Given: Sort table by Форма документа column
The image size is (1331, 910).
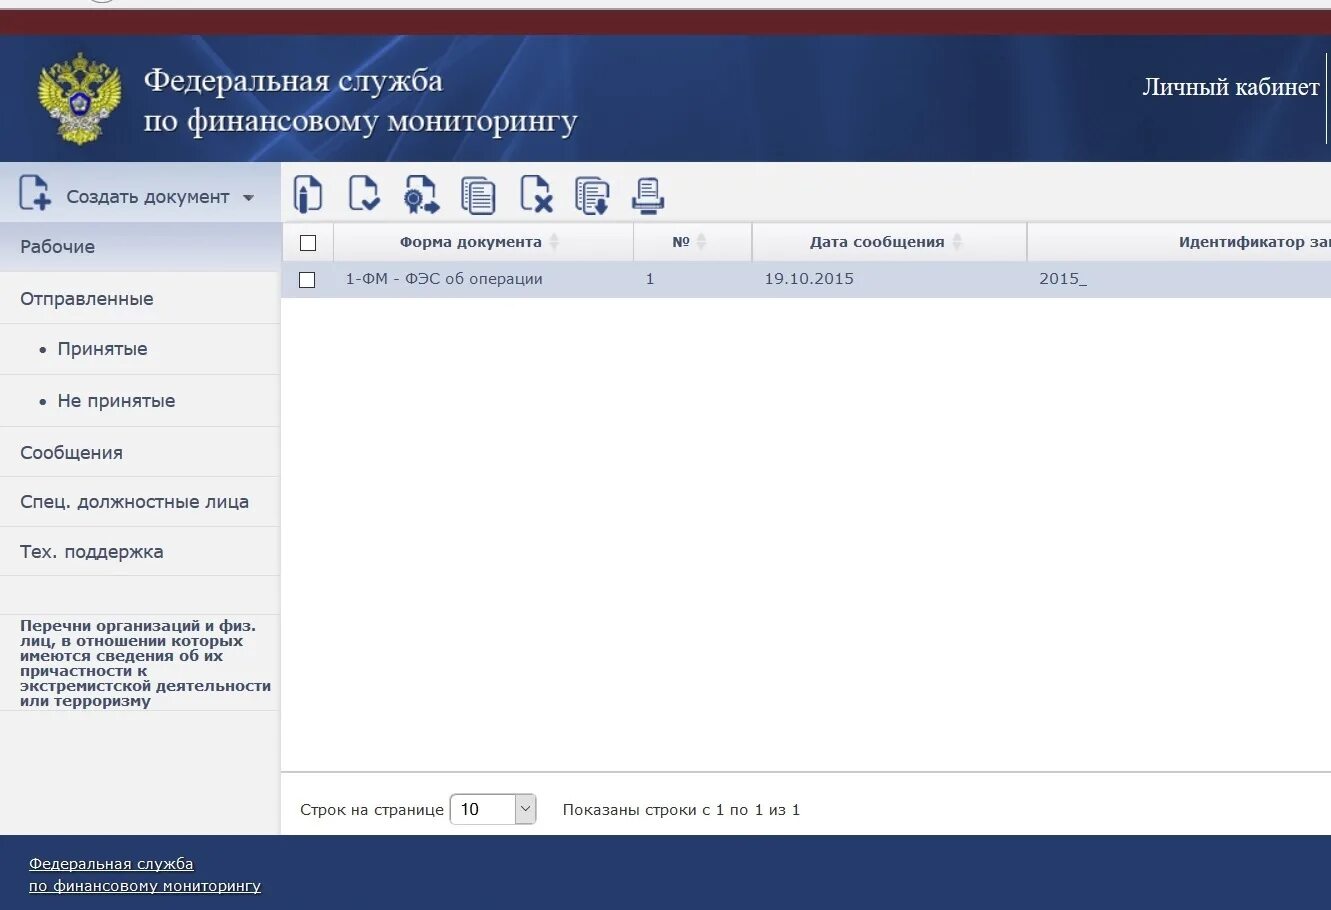Looking at the screenshot, I should pos(554,242).
